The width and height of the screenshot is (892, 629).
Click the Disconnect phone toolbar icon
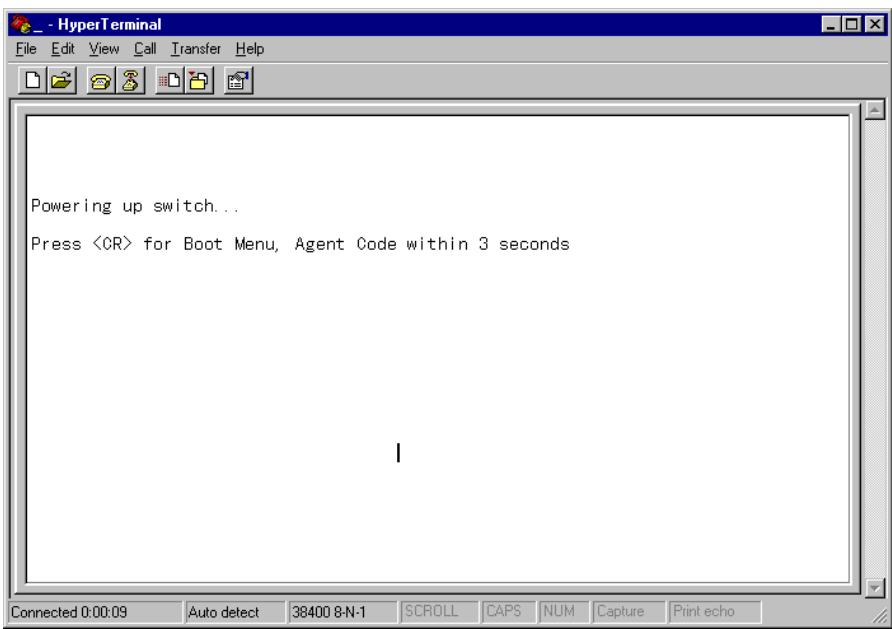coord(130,81)
